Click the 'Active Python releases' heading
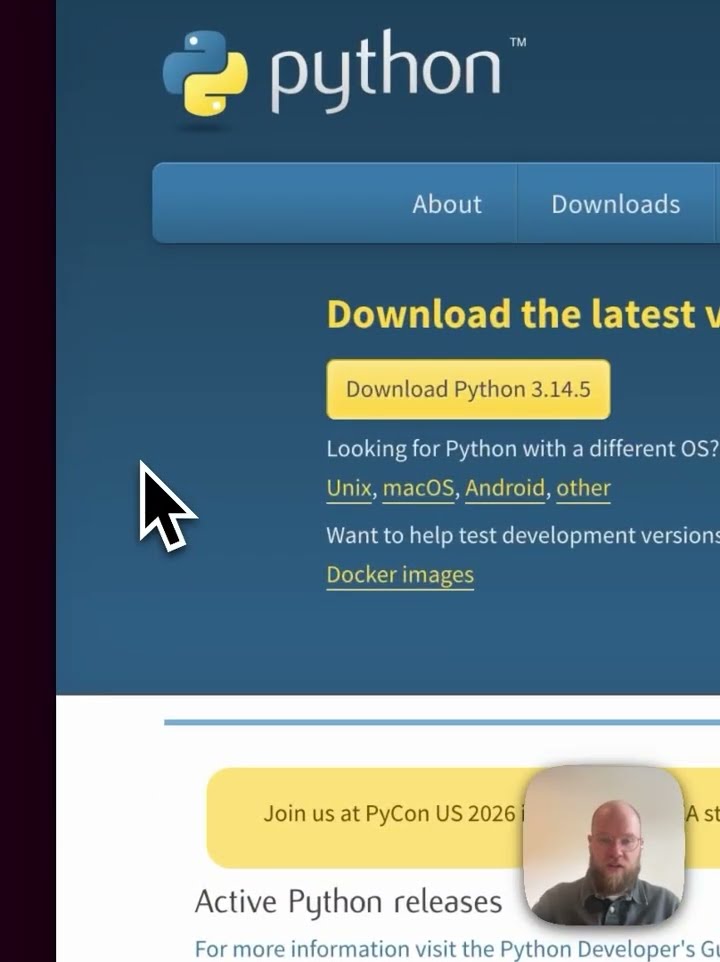Screen dimensions: 720x962 [348, 902]
